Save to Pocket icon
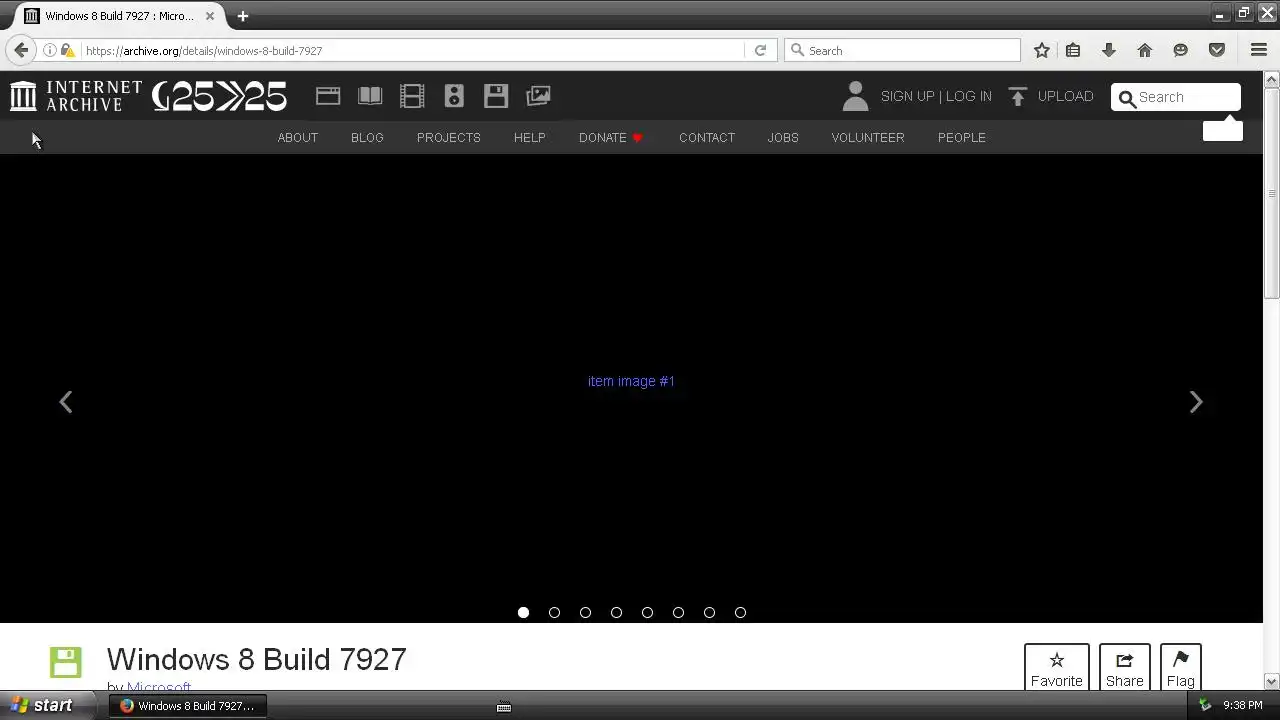This screenshot has width=1280, height=720. (1217, 50)
